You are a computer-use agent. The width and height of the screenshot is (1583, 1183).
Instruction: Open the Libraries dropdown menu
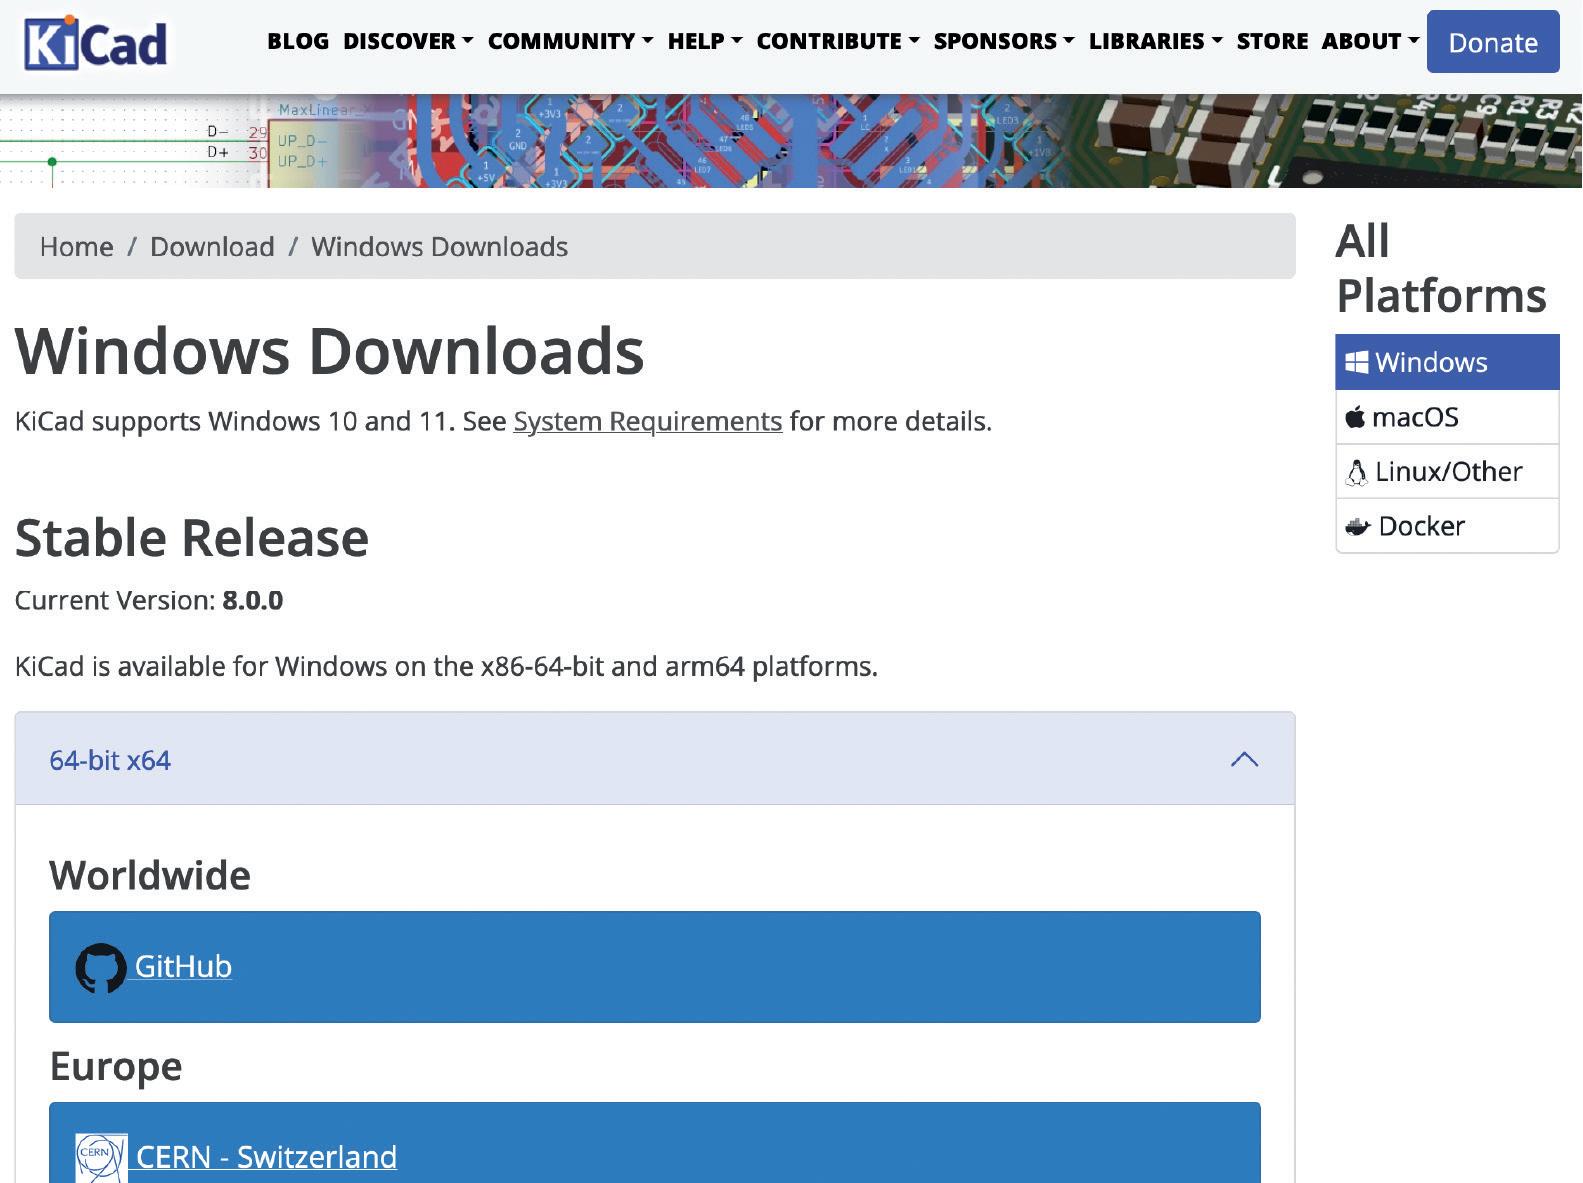click(x=1155, y=41)
